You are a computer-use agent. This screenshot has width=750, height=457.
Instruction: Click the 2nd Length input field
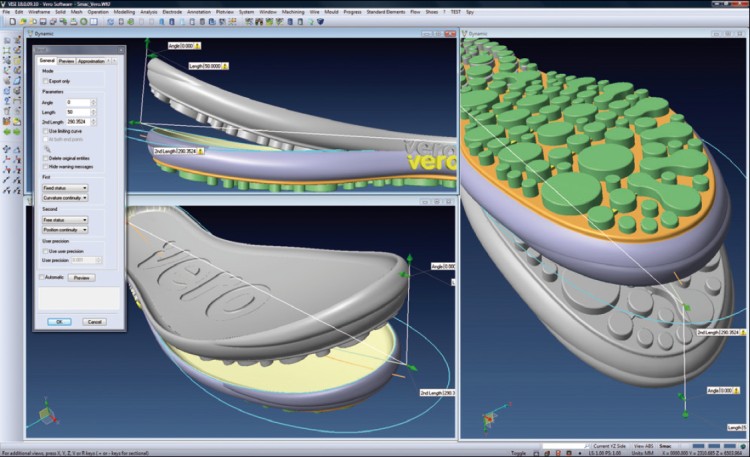80,121
